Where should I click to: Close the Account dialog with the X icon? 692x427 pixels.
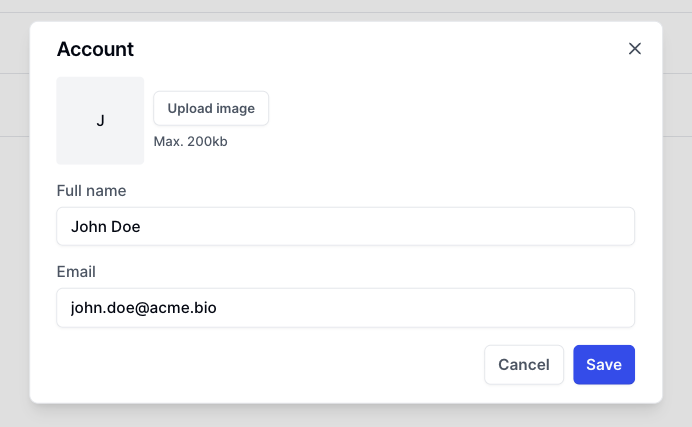tap(634, 49)
